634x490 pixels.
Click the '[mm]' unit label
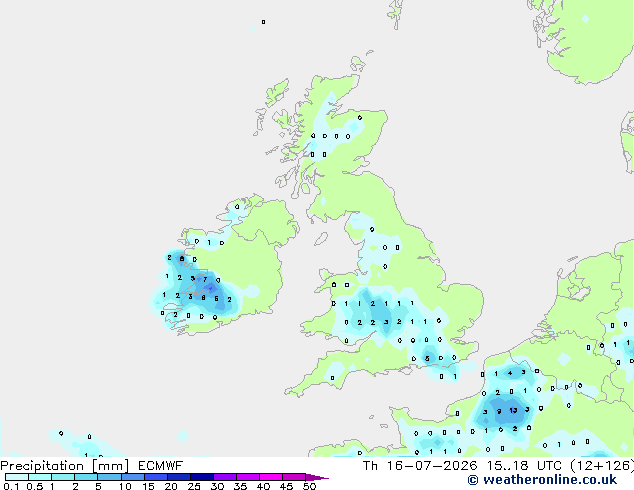click(x=110, y=466)
